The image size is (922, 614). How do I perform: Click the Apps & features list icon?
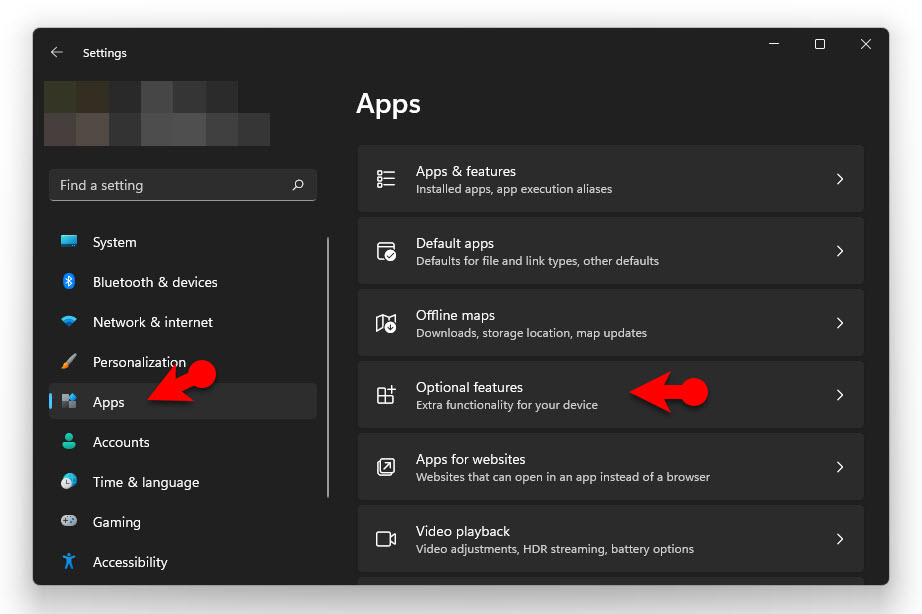coord(386,178)
